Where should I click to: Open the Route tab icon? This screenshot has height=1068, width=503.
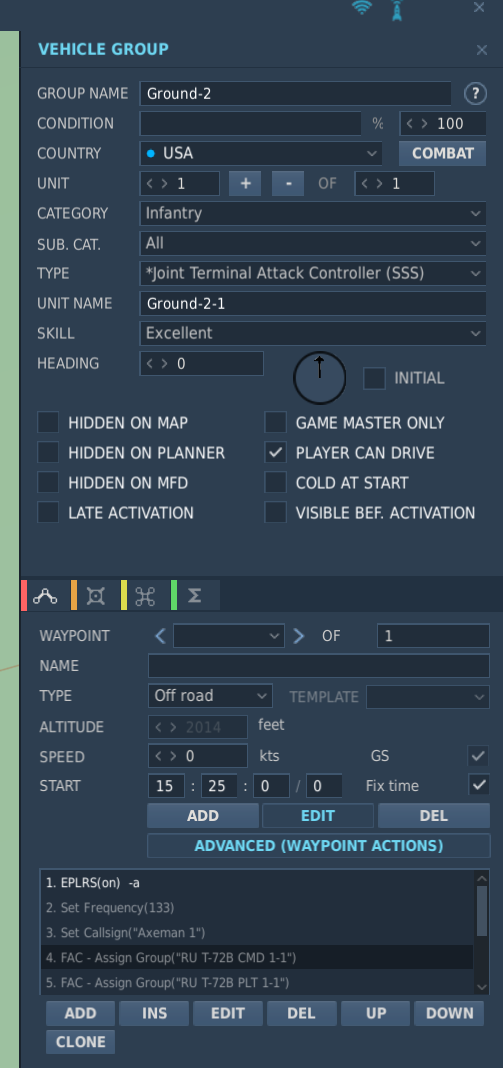(46, 596)
